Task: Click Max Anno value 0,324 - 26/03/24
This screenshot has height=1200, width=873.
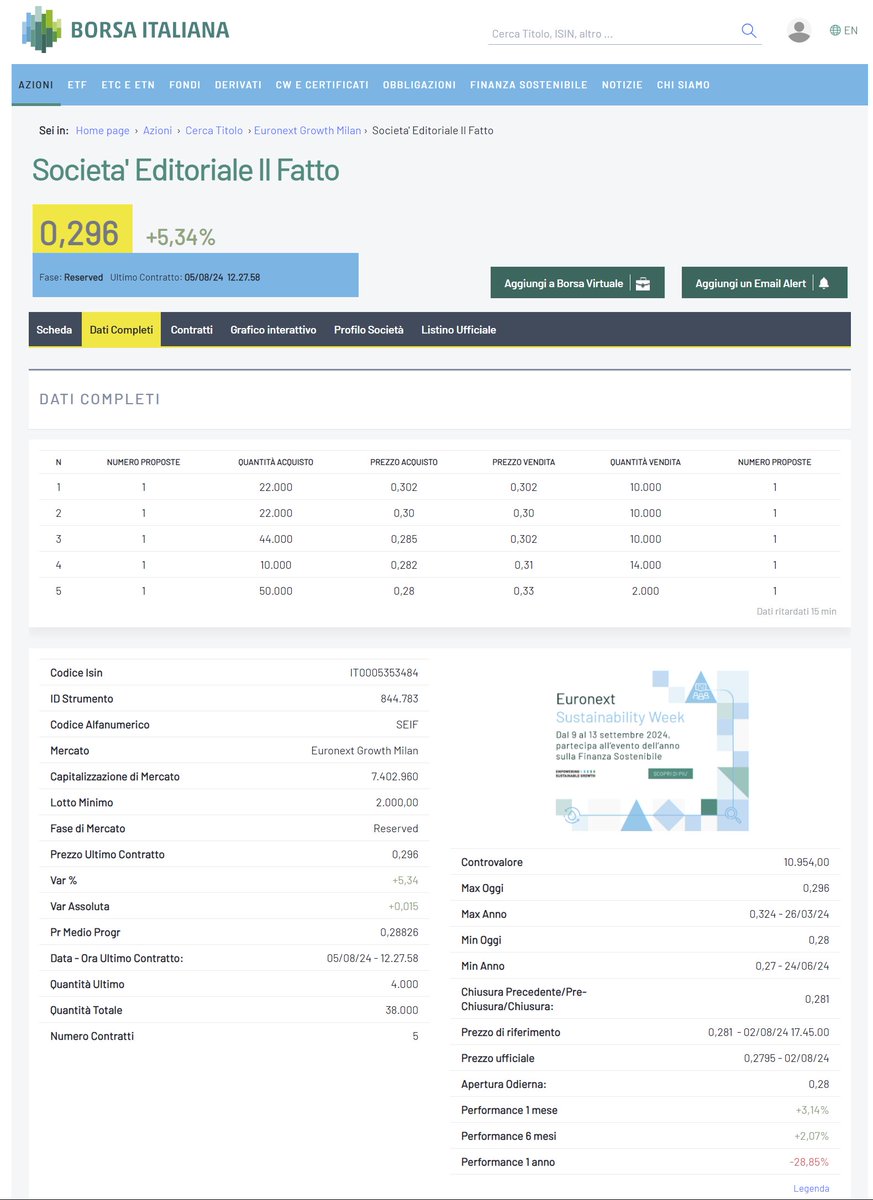Action: pos(789,914)
